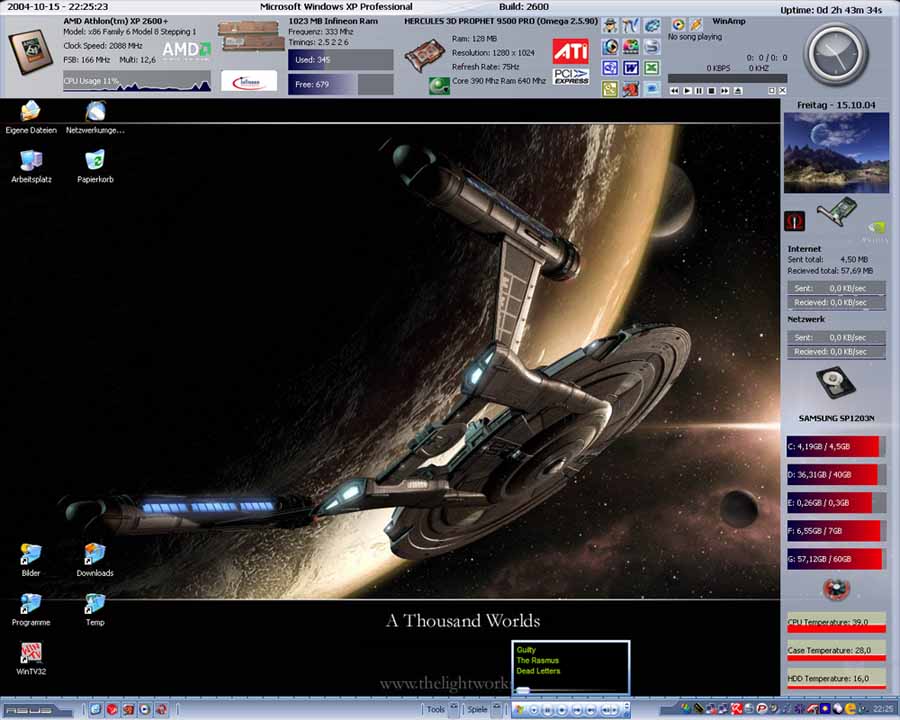The image size is (900, 720).
Task: Click the yellow e icon in system tray
Action: (850, 709)
